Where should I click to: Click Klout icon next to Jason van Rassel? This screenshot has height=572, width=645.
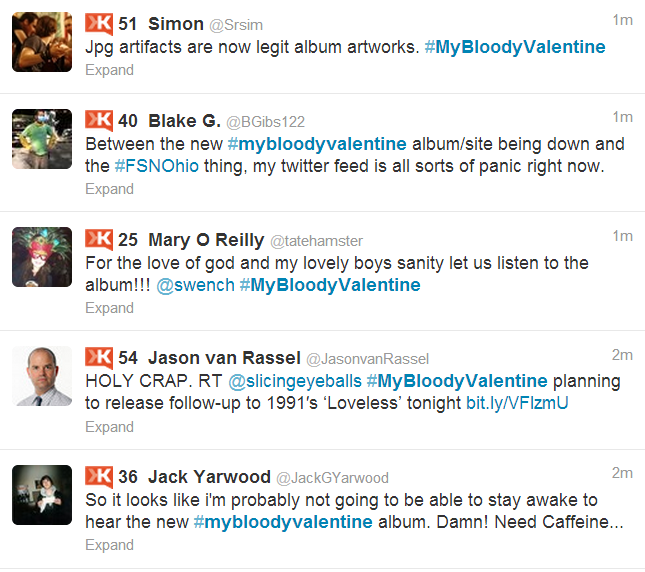[98, 357]
